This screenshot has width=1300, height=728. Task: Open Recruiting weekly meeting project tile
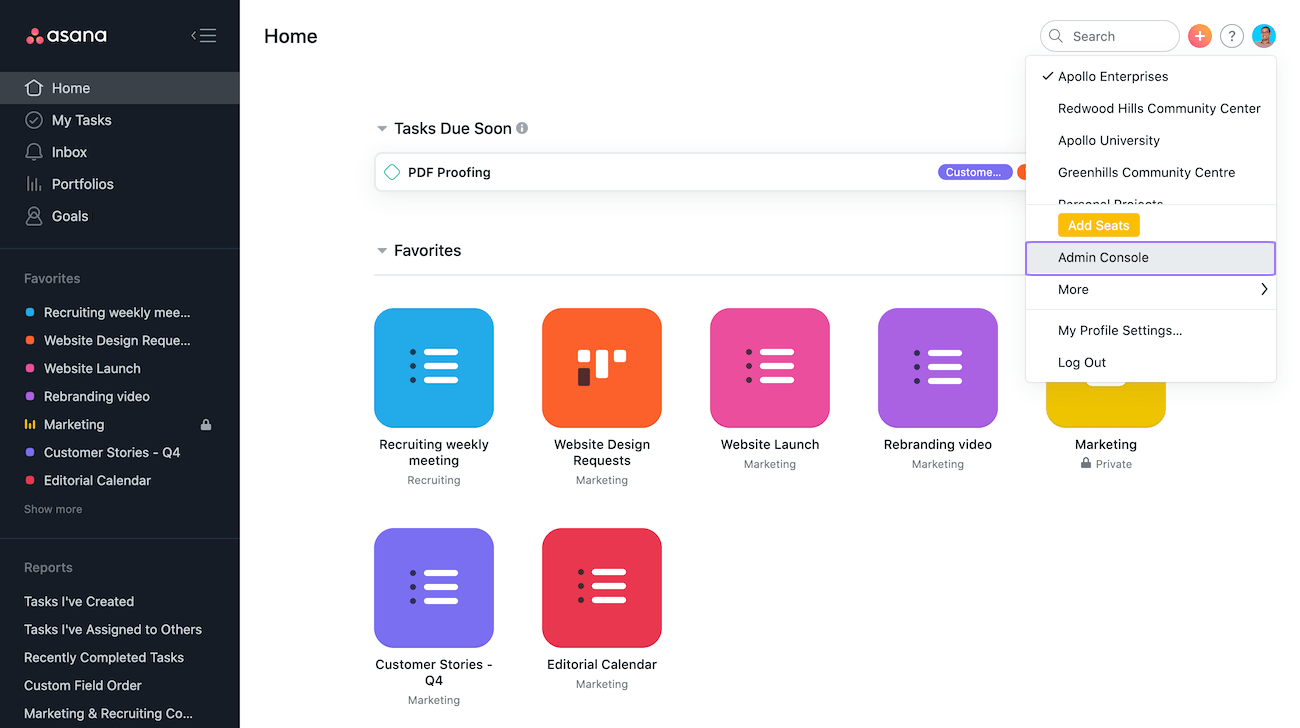pos(434,368)
